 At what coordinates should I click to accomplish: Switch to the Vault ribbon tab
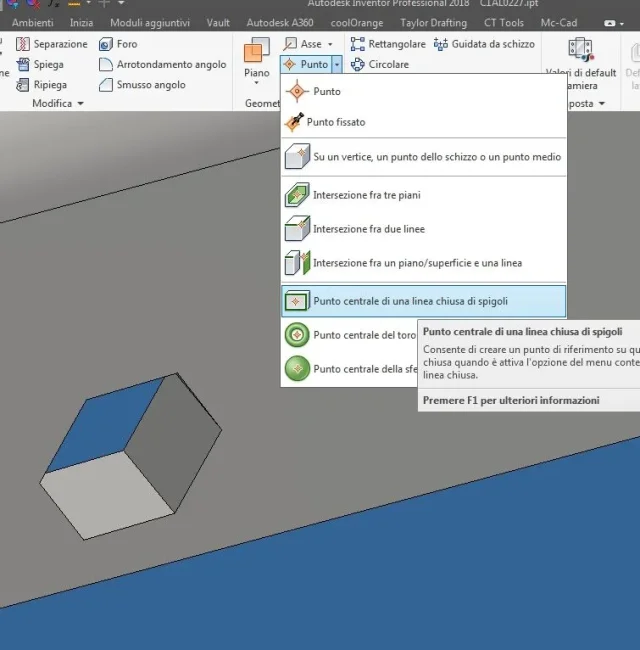[218, 23]
